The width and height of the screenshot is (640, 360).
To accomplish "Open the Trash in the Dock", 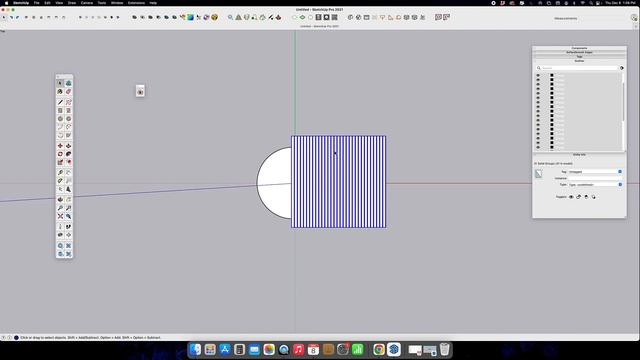I will [444, 350].
